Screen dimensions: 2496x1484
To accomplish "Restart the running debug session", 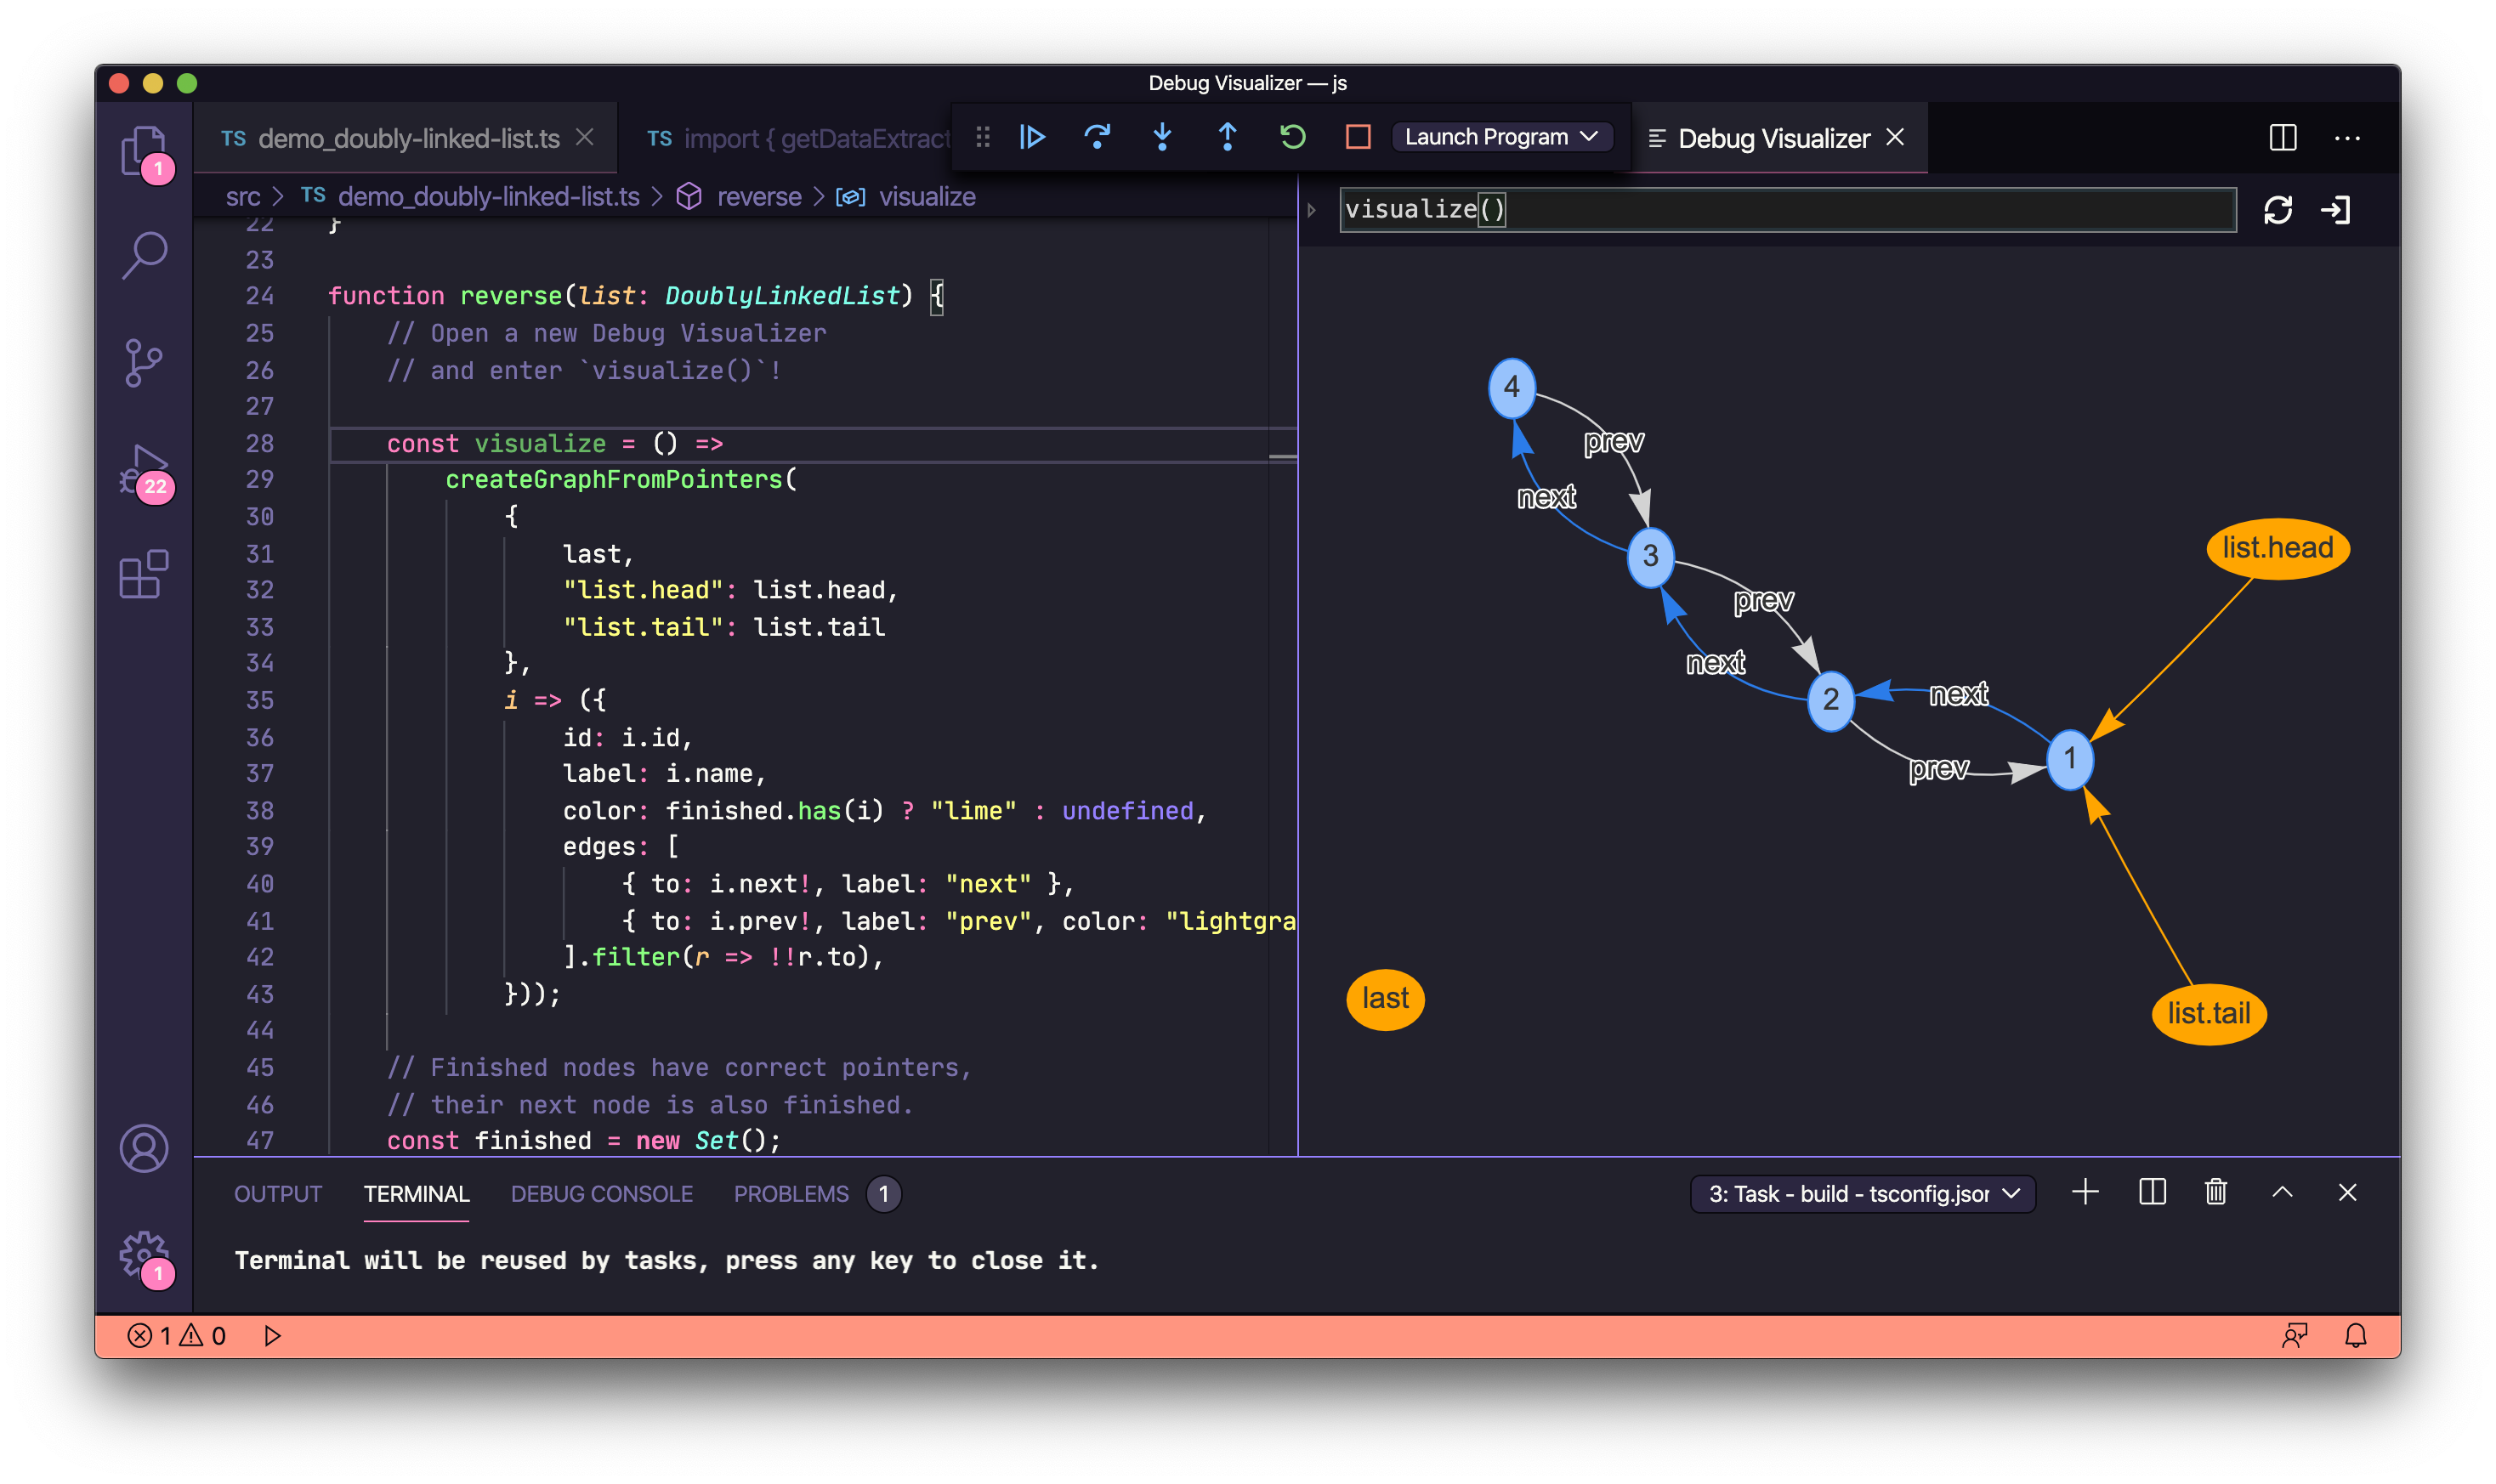I will (x=1292, y=137).
